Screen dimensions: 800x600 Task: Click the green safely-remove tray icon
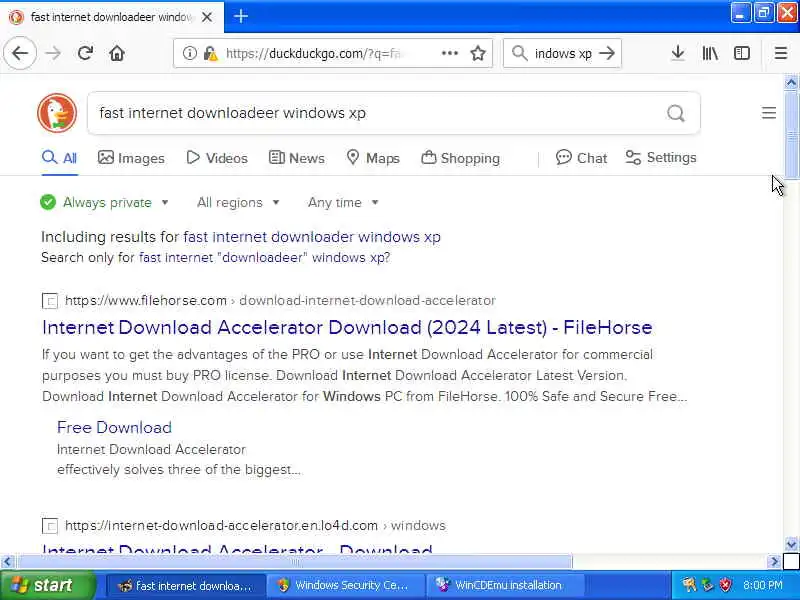pyautogui.click(x=707, y=585)
